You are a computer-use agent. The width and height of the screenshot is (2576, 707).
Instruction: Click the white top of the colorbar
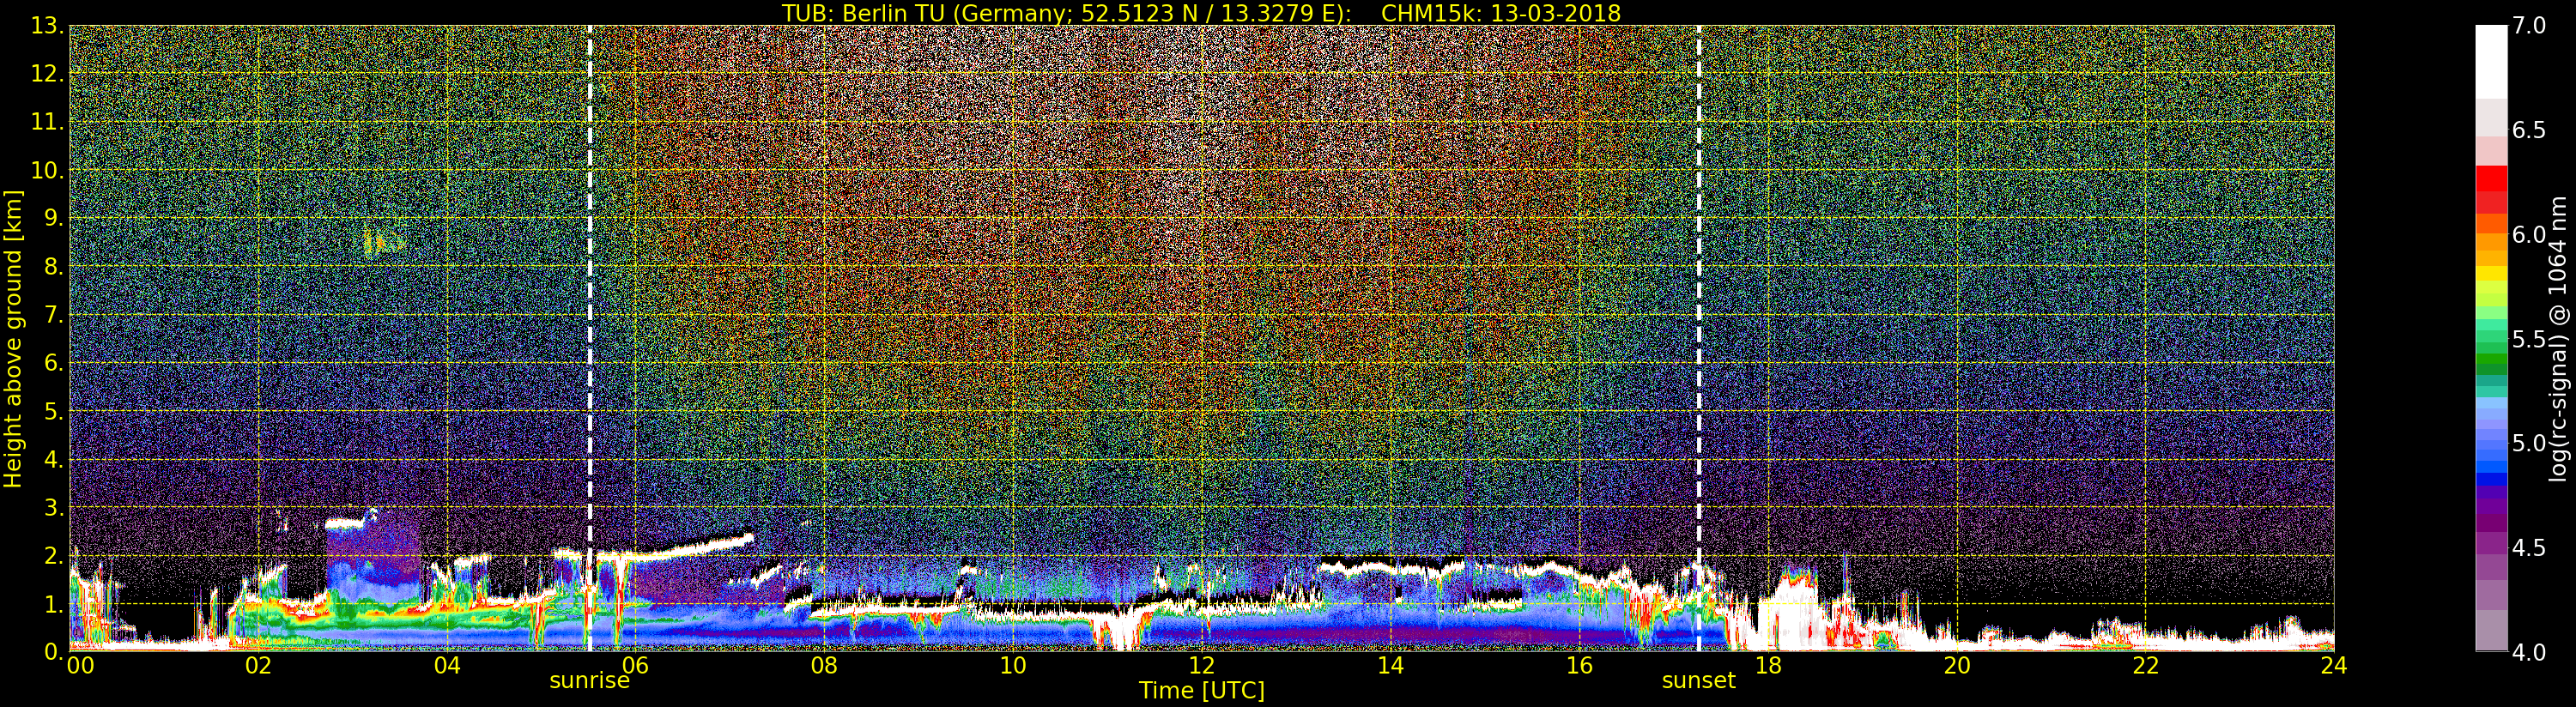point(2491,60)
